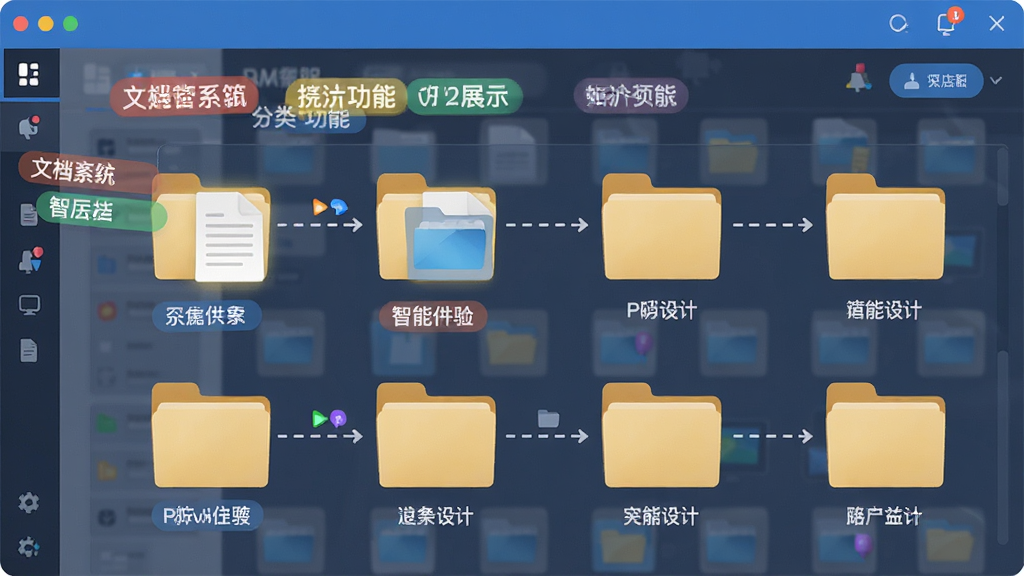Click the purple round icon beside the green play icon
Image resolution: width=1024 pixels, height=576 pixels.
(338, 418)
